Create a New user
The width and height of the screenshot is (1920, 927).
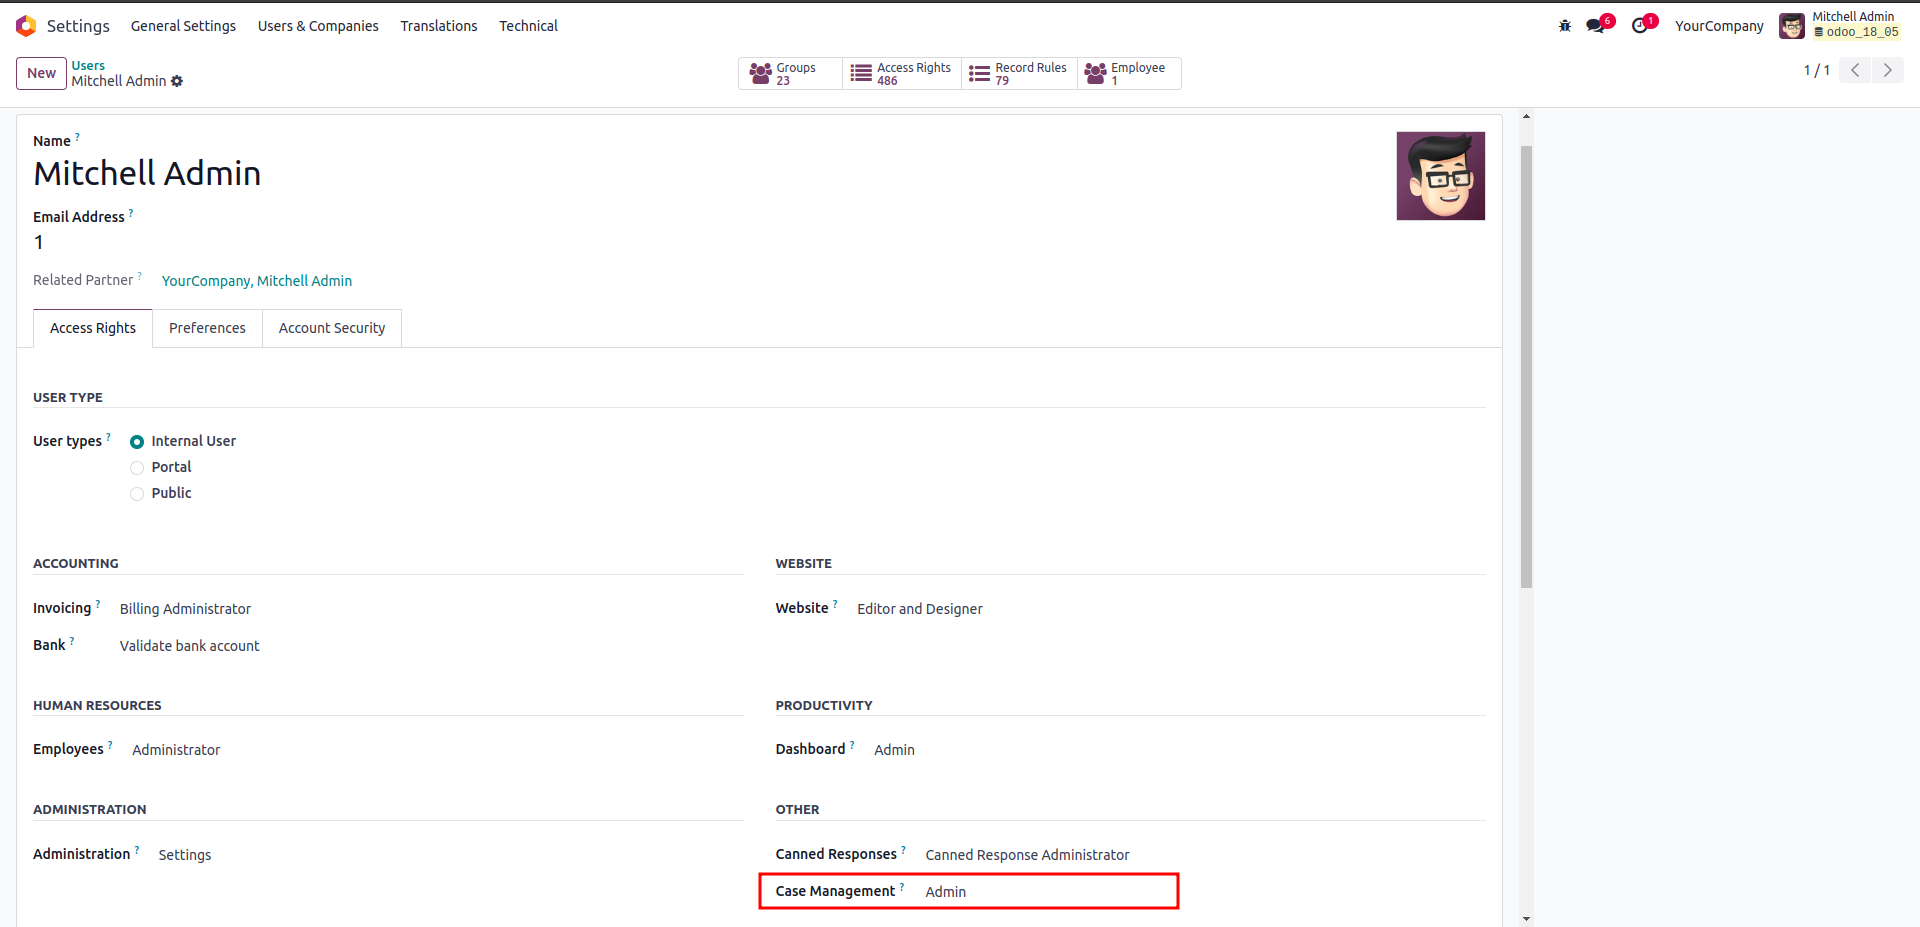[x=41, y=73]
